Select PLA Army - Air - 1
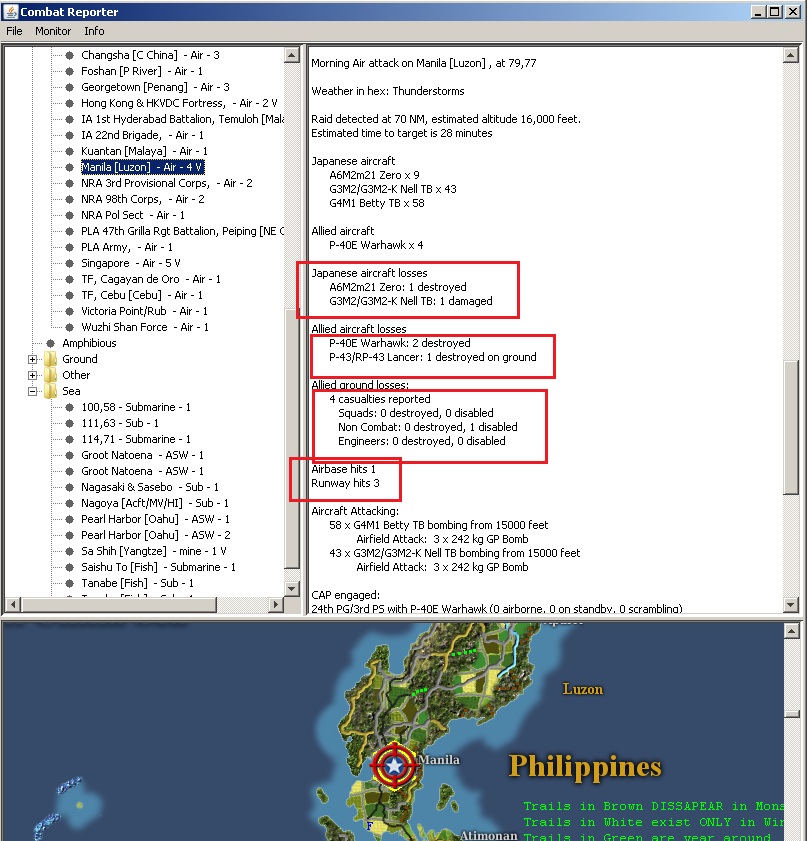Image resolution: width=807 pixels, height=841 pixels. click(127, 247)
